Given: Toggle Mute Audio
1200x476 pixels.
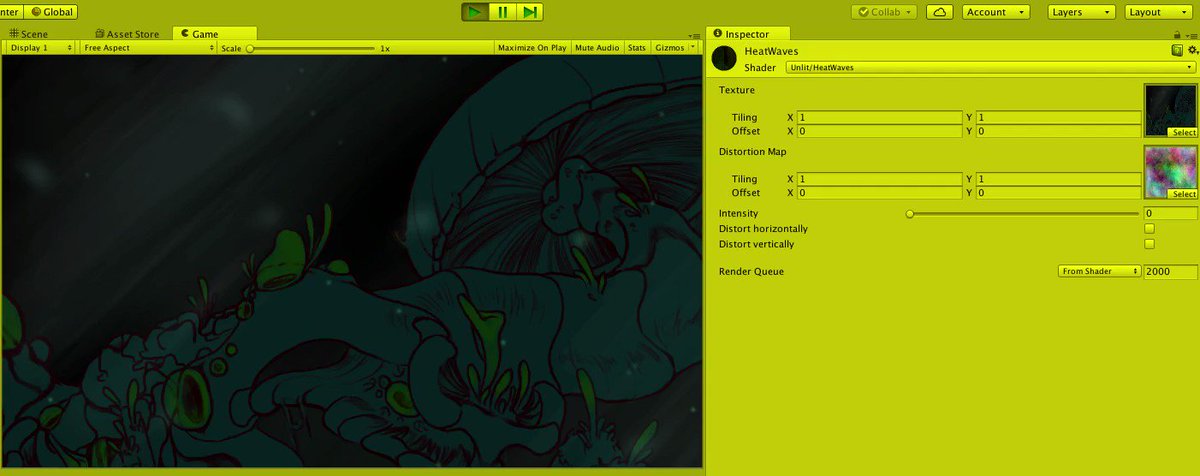Looking at the screenshot, I should (x=597, y=47).
